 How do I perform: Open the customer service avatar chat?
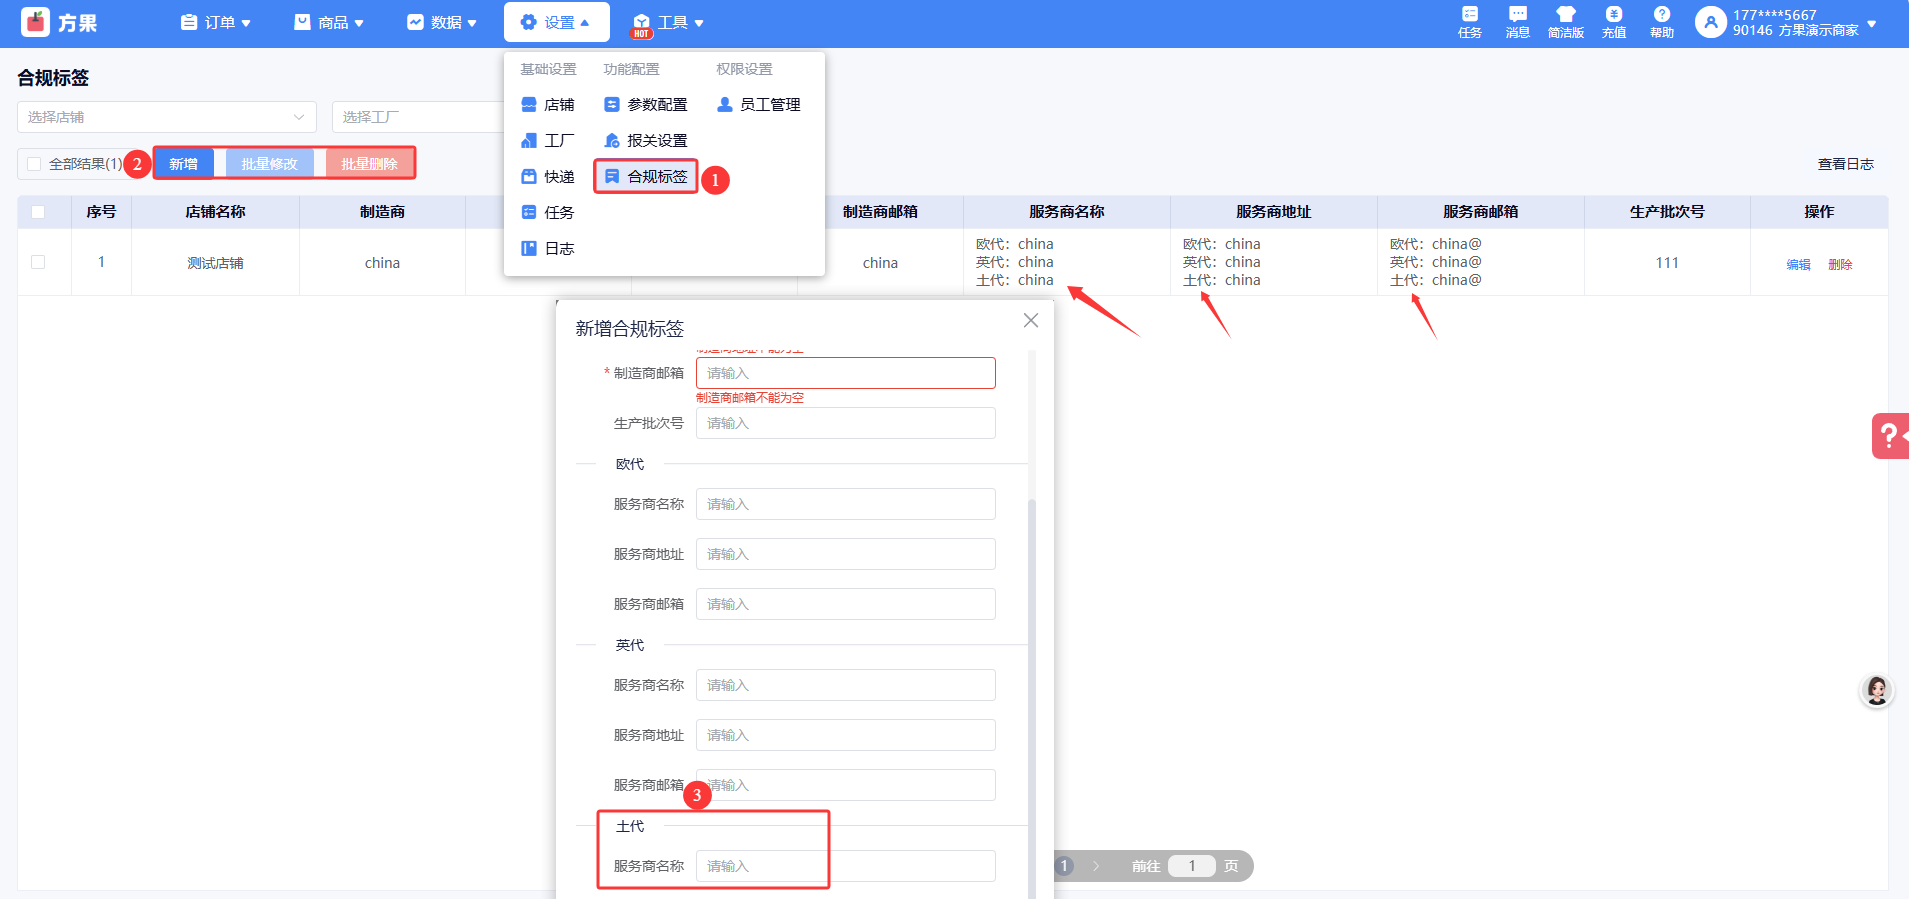(x=1877, y=690)
